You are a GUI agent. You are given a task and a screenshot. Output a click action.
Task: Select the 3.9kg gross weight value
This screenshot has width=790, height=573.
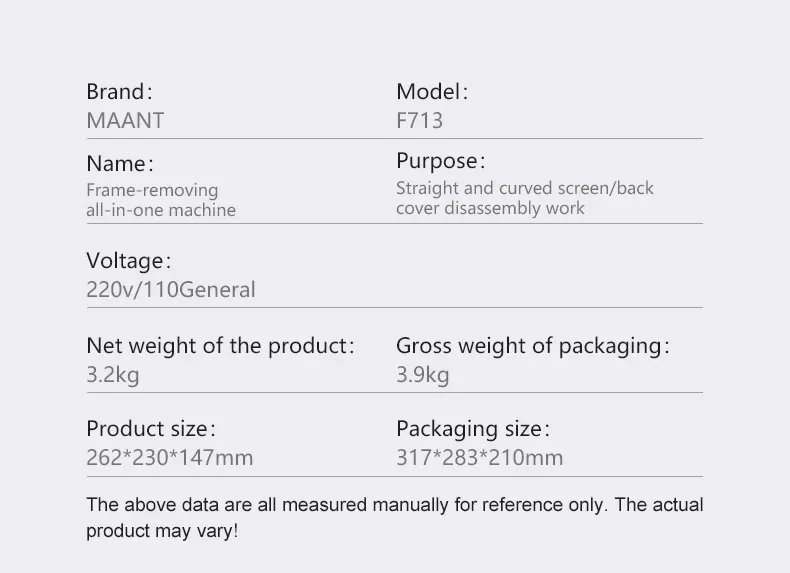click(x=422, y=375)
